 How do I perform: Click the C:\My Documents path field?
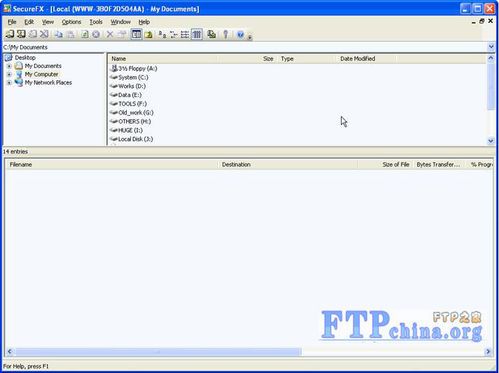(x=245, y=47)
